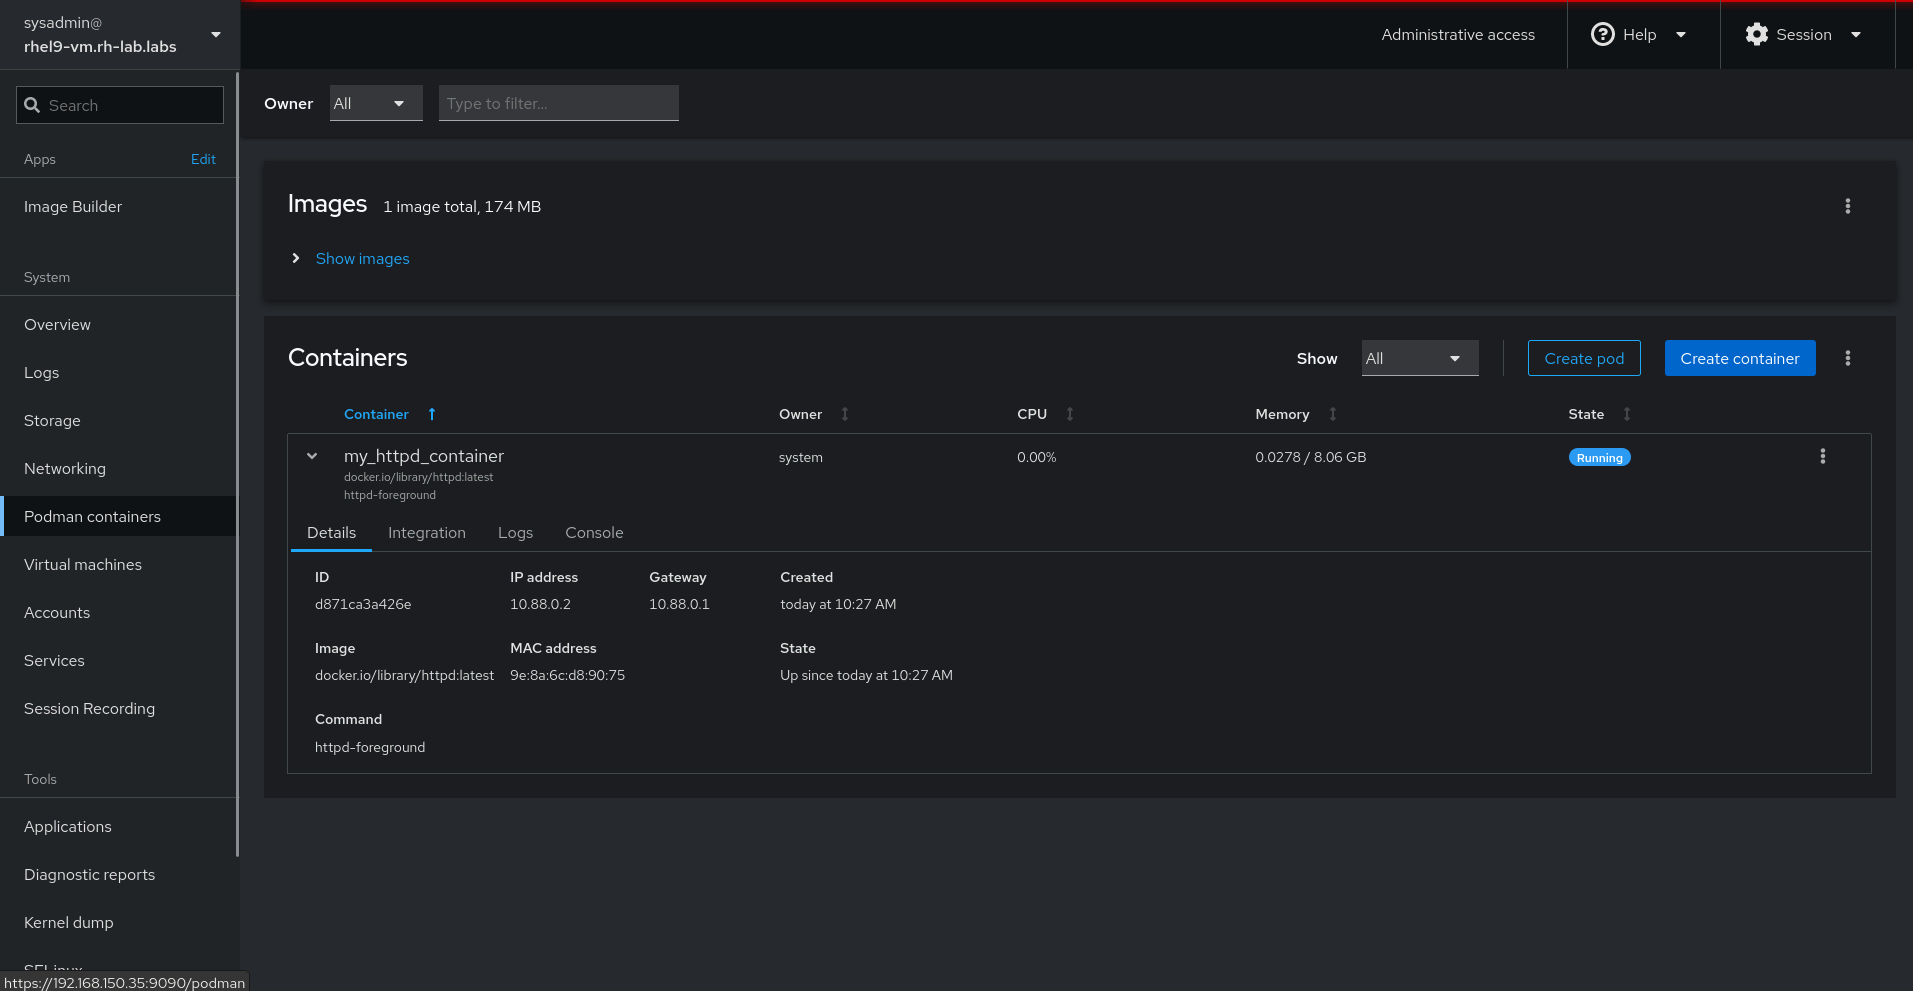1913x991 pixels.
Task: Switch to the Console tab
Action: [x=594, y=533]
